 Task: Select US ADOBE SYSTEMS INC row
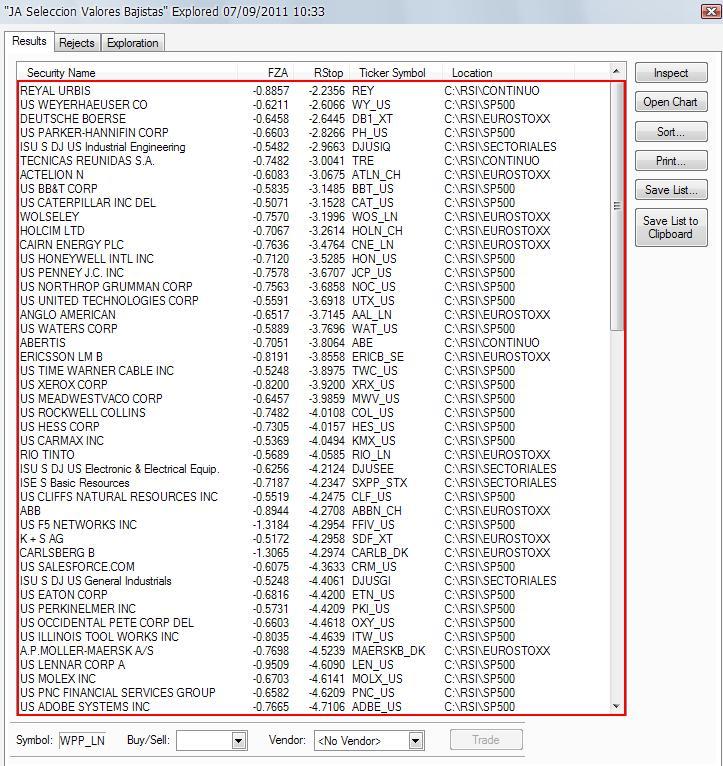coord(314,707)
